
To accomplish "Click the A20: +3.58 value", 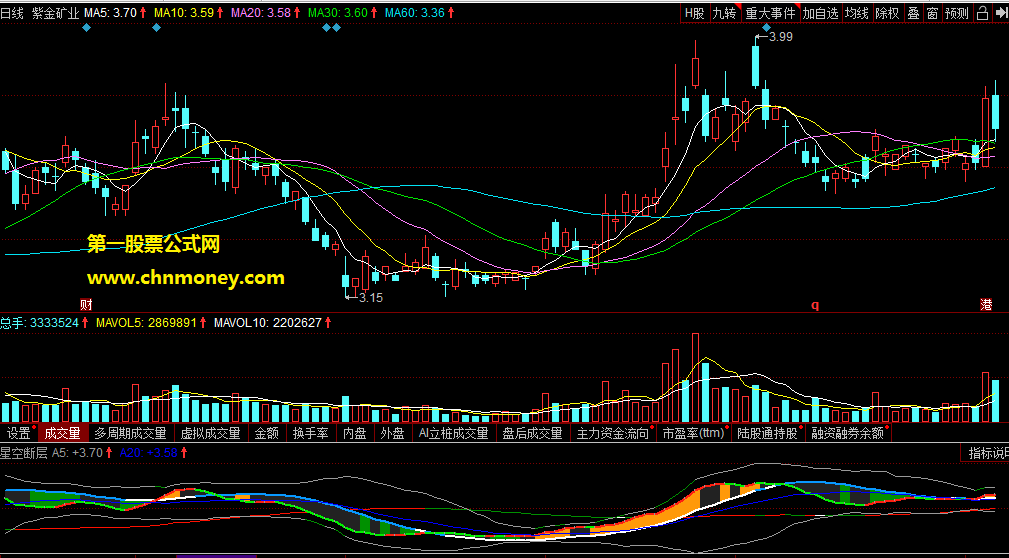I will click(149, 452).
